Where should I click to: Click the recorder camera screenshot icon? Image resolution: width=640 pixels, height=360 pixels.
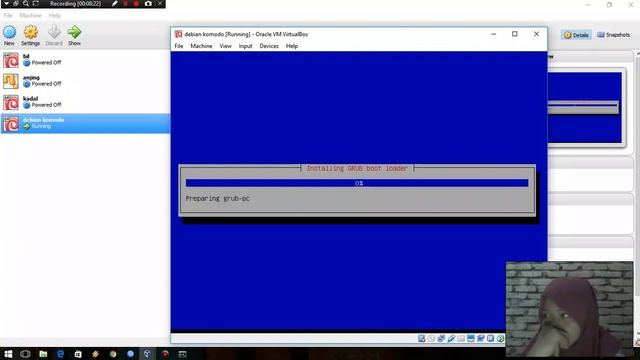(x=148, y=3)
